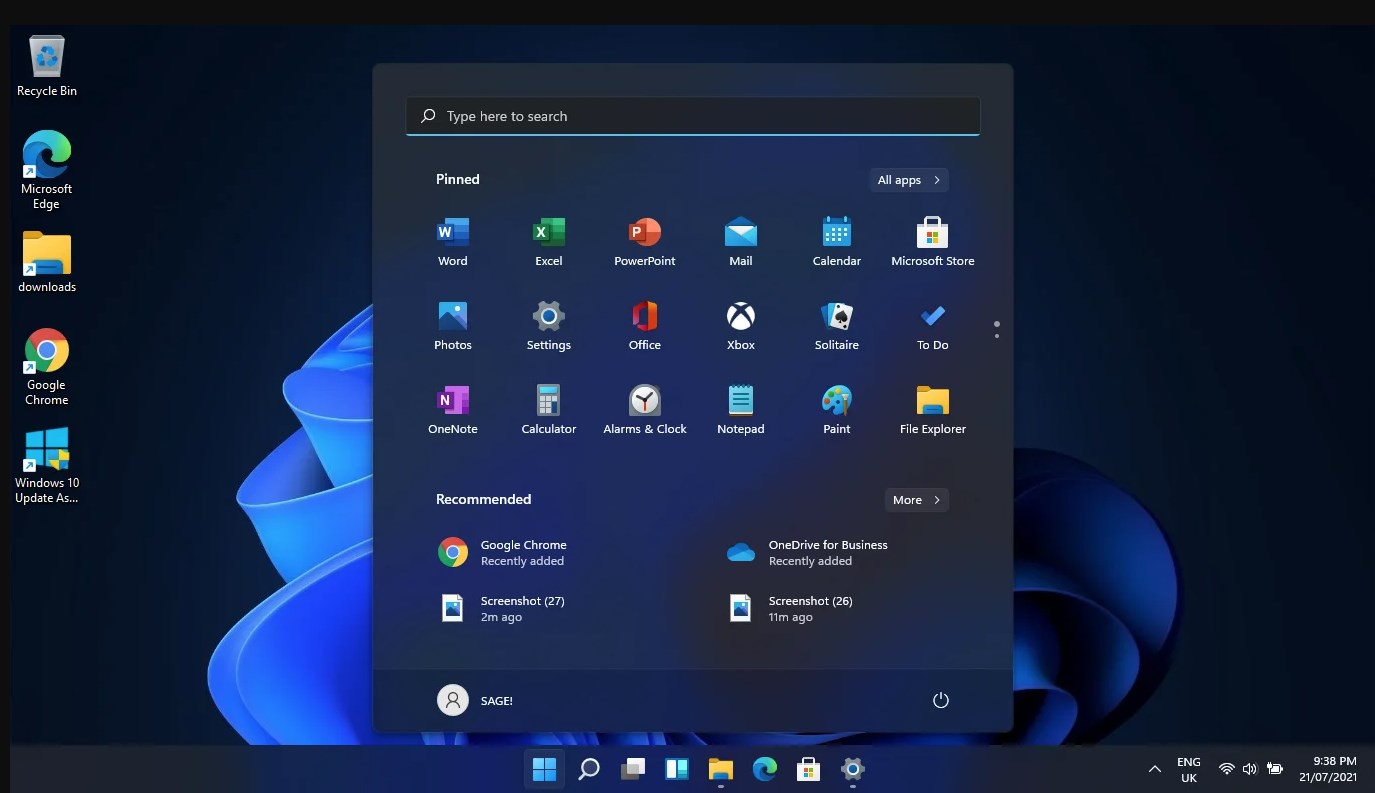Open Settings from pinned apps

[549, 325]
